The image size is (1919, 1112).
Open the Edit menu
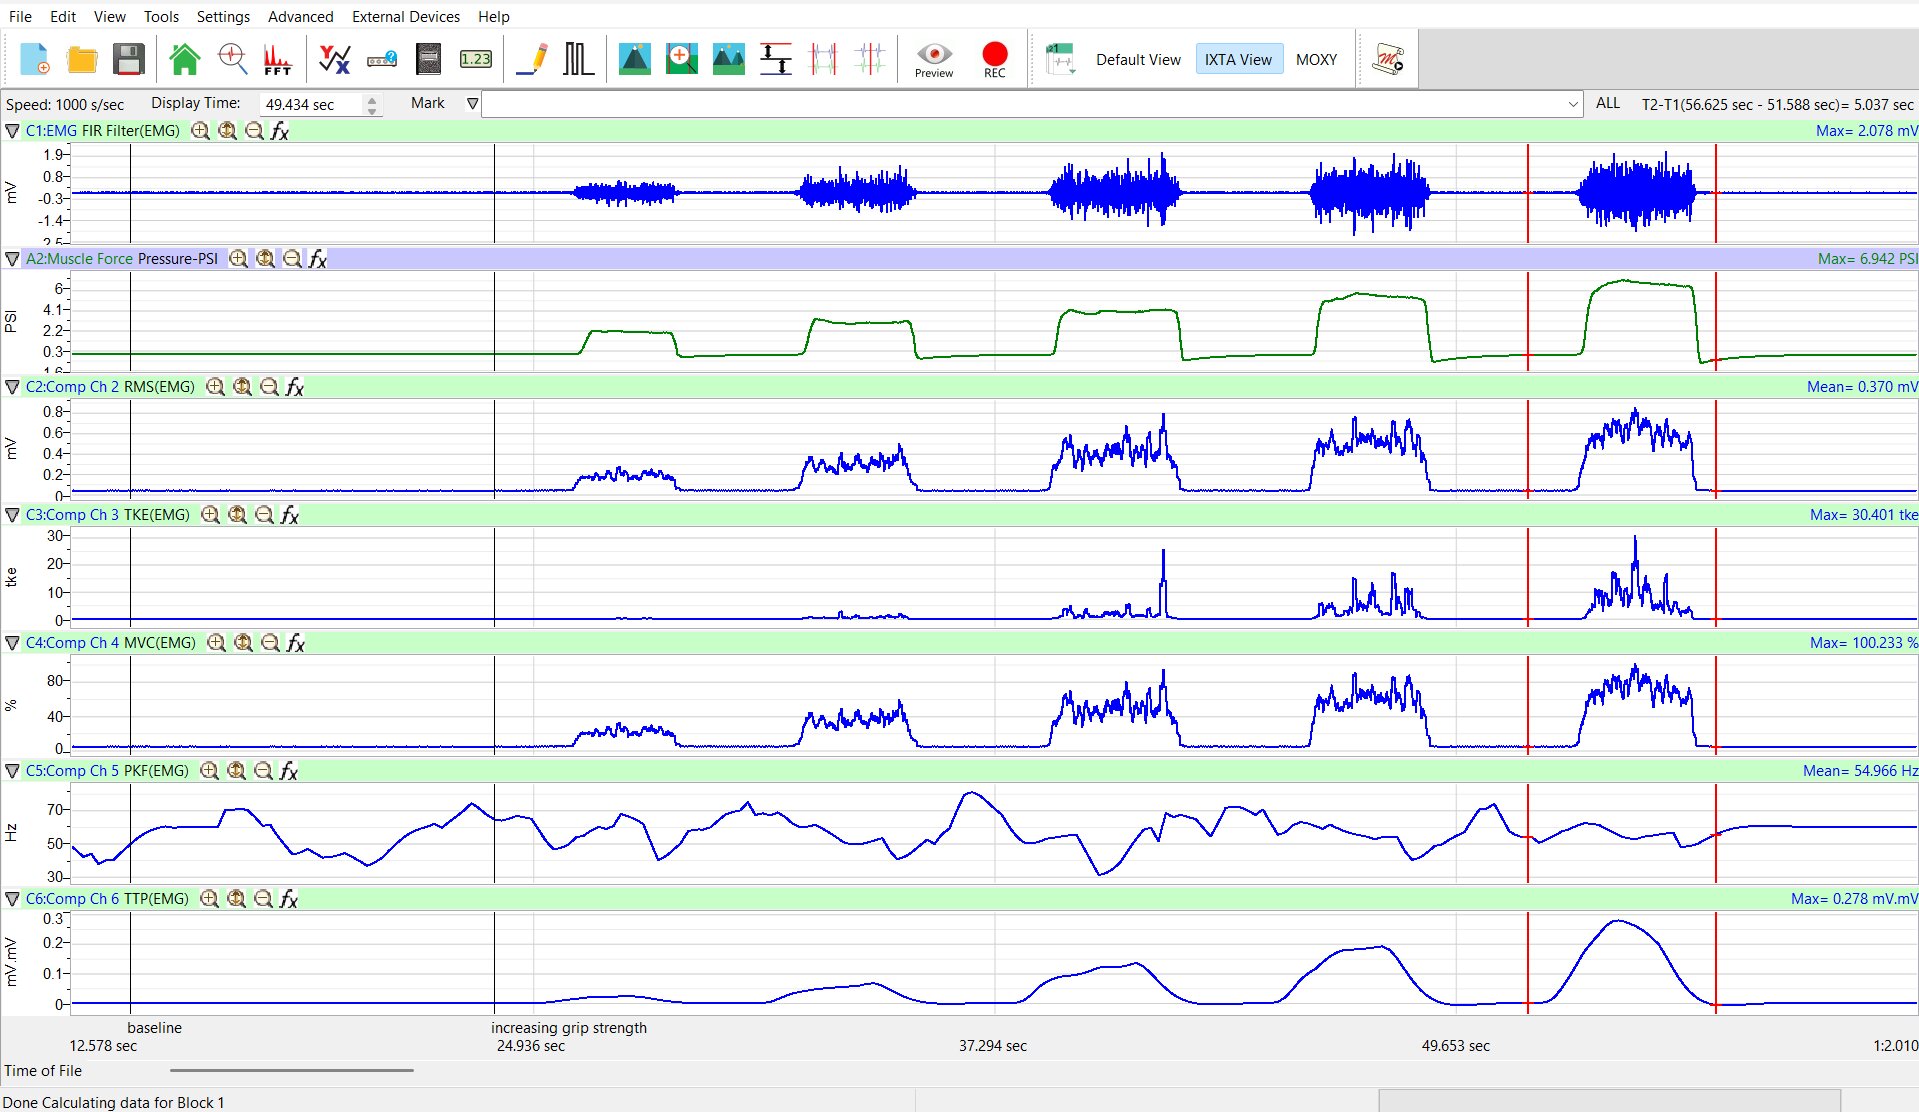63,16
